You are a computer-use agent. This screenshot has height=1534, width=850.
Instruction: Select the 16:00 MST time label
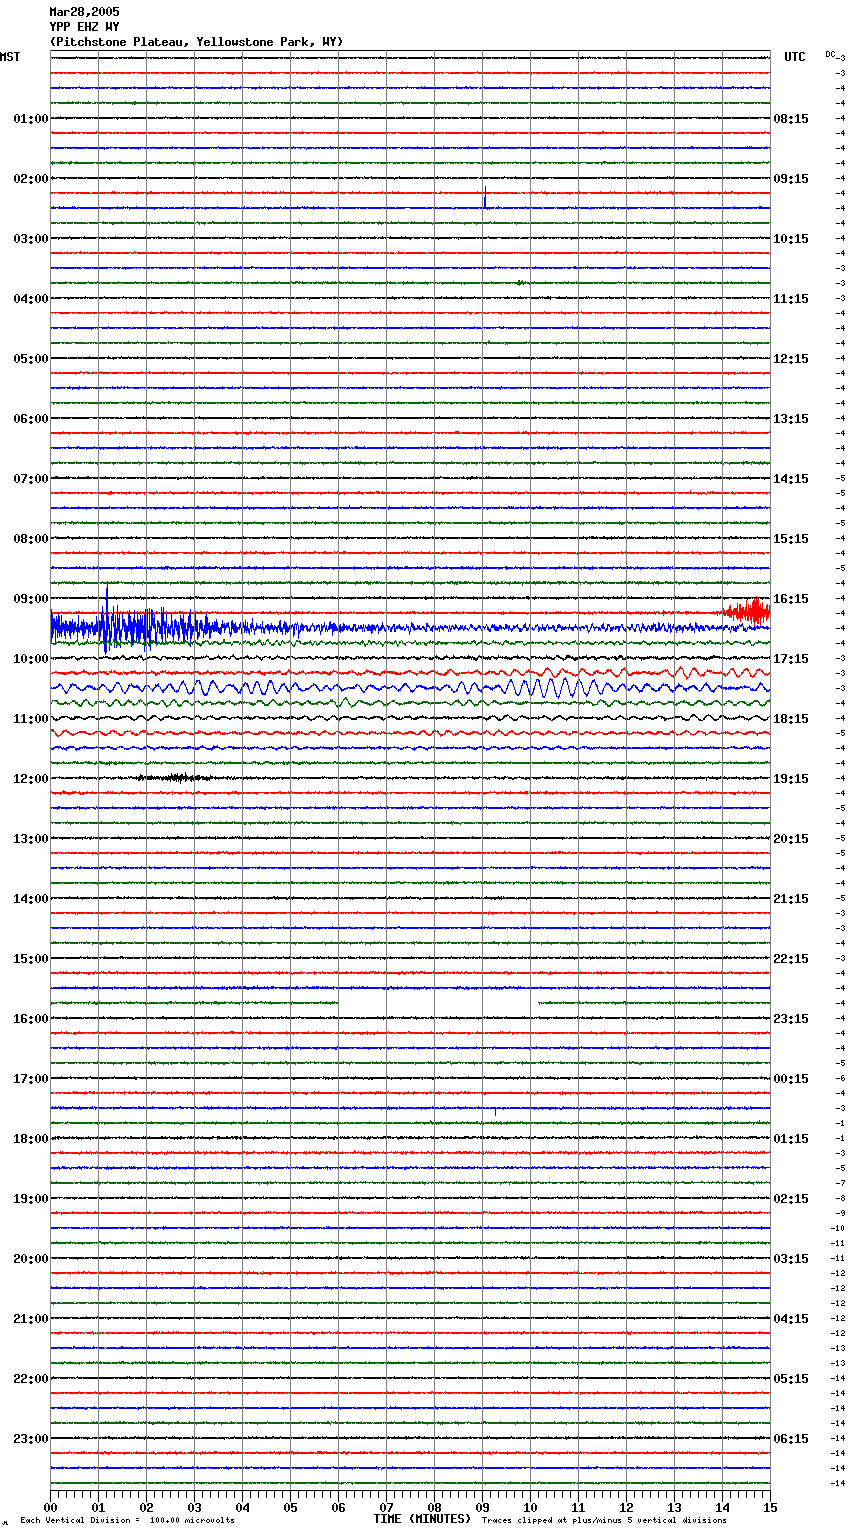[x=30, y=1019]
